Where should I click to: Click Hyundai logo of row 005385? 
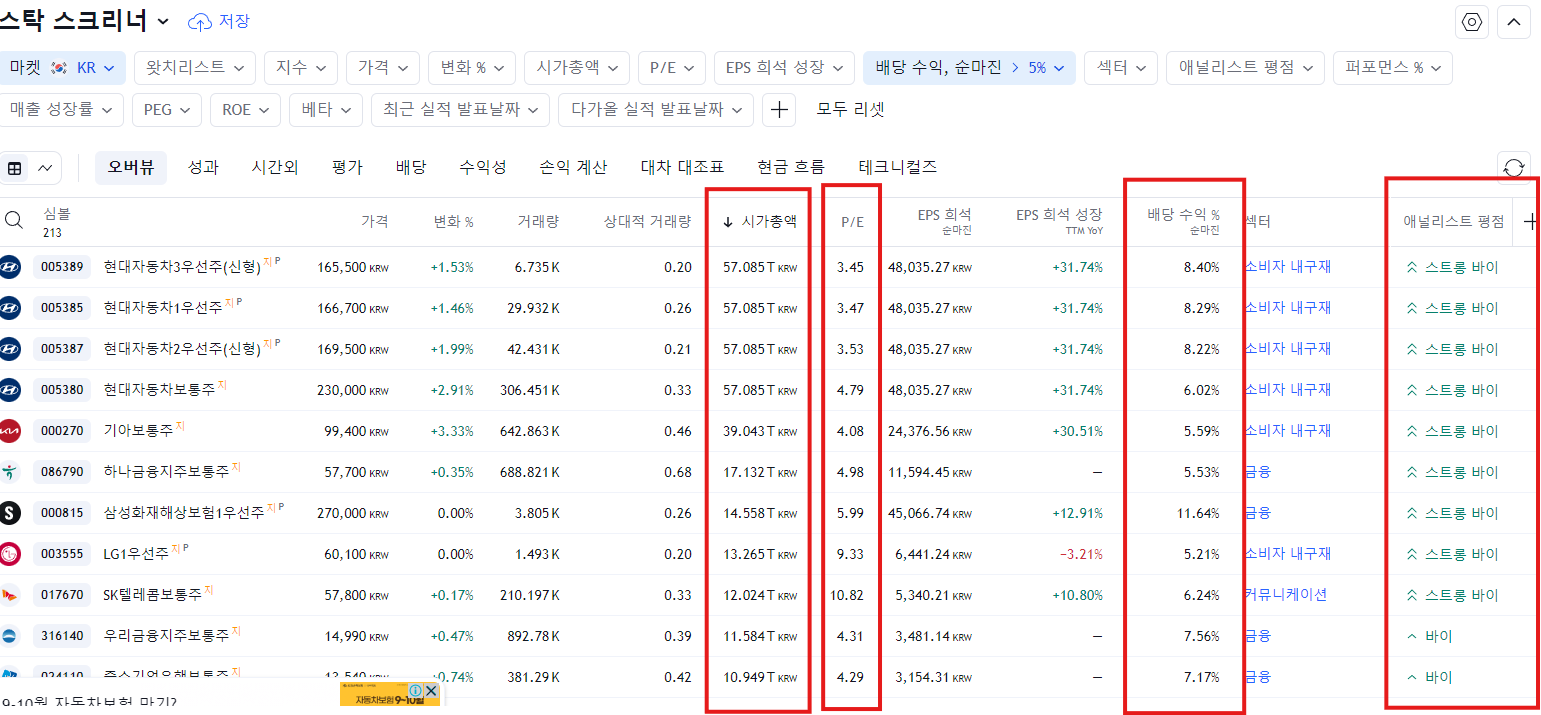[x=10, y=308]
